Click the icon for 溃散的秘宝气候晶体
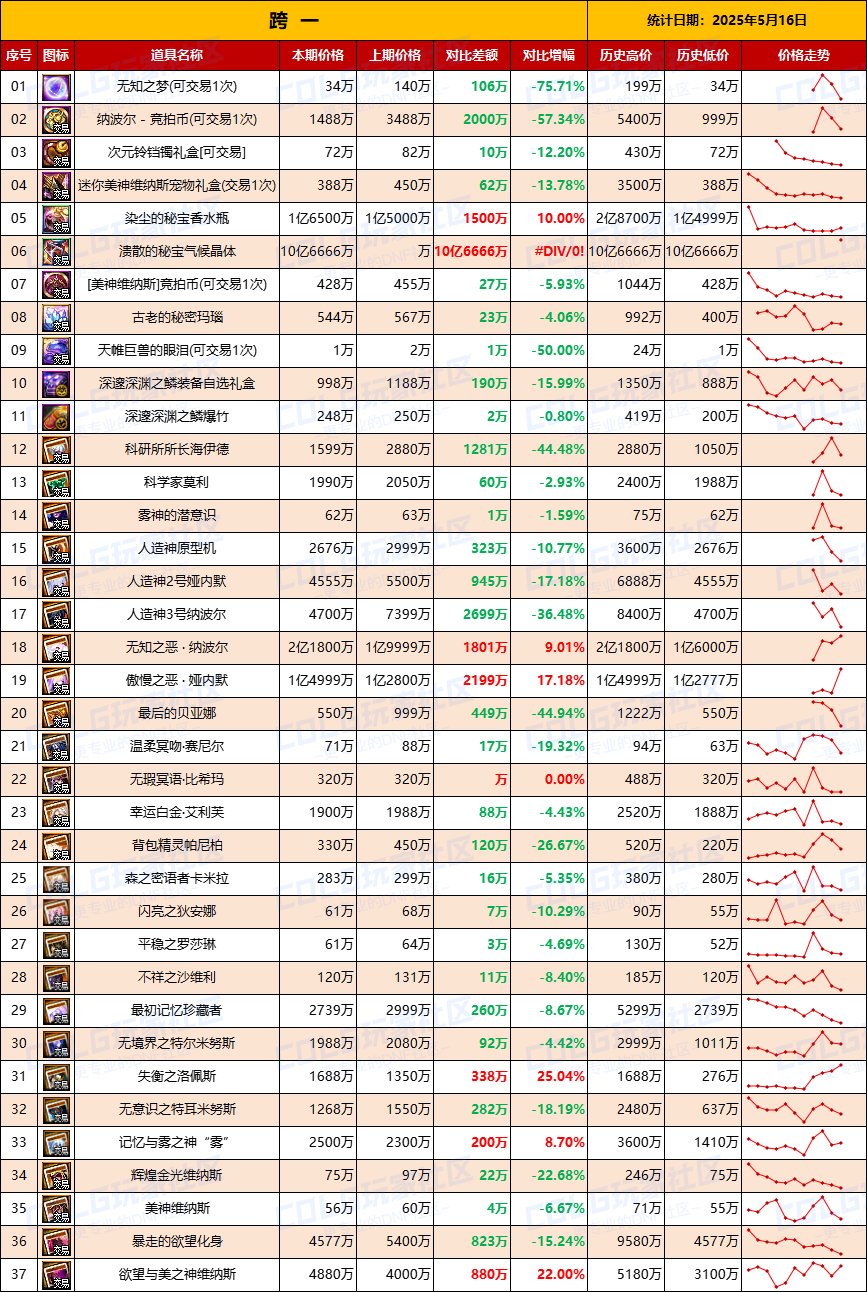 point(56,252)
